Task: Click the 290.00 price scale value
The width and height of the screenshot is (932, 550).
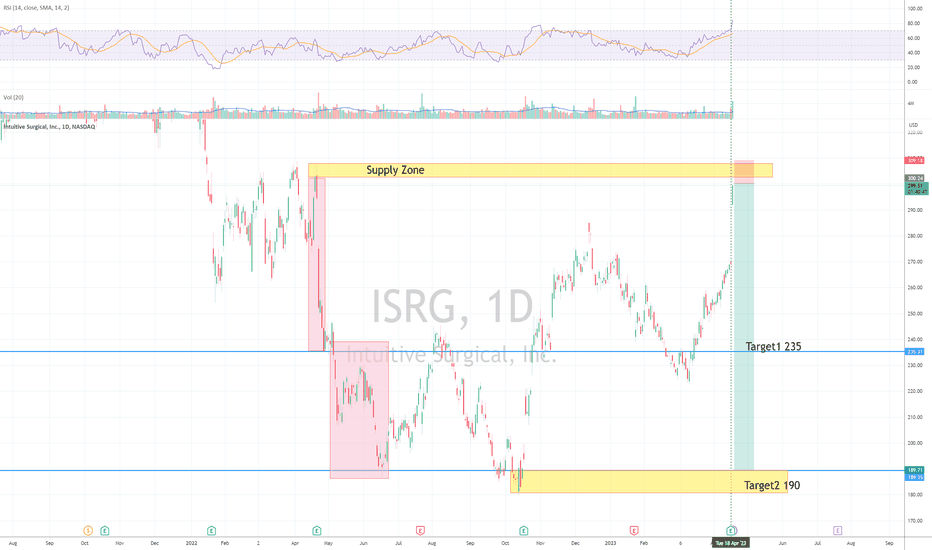Action: [915, 210]
